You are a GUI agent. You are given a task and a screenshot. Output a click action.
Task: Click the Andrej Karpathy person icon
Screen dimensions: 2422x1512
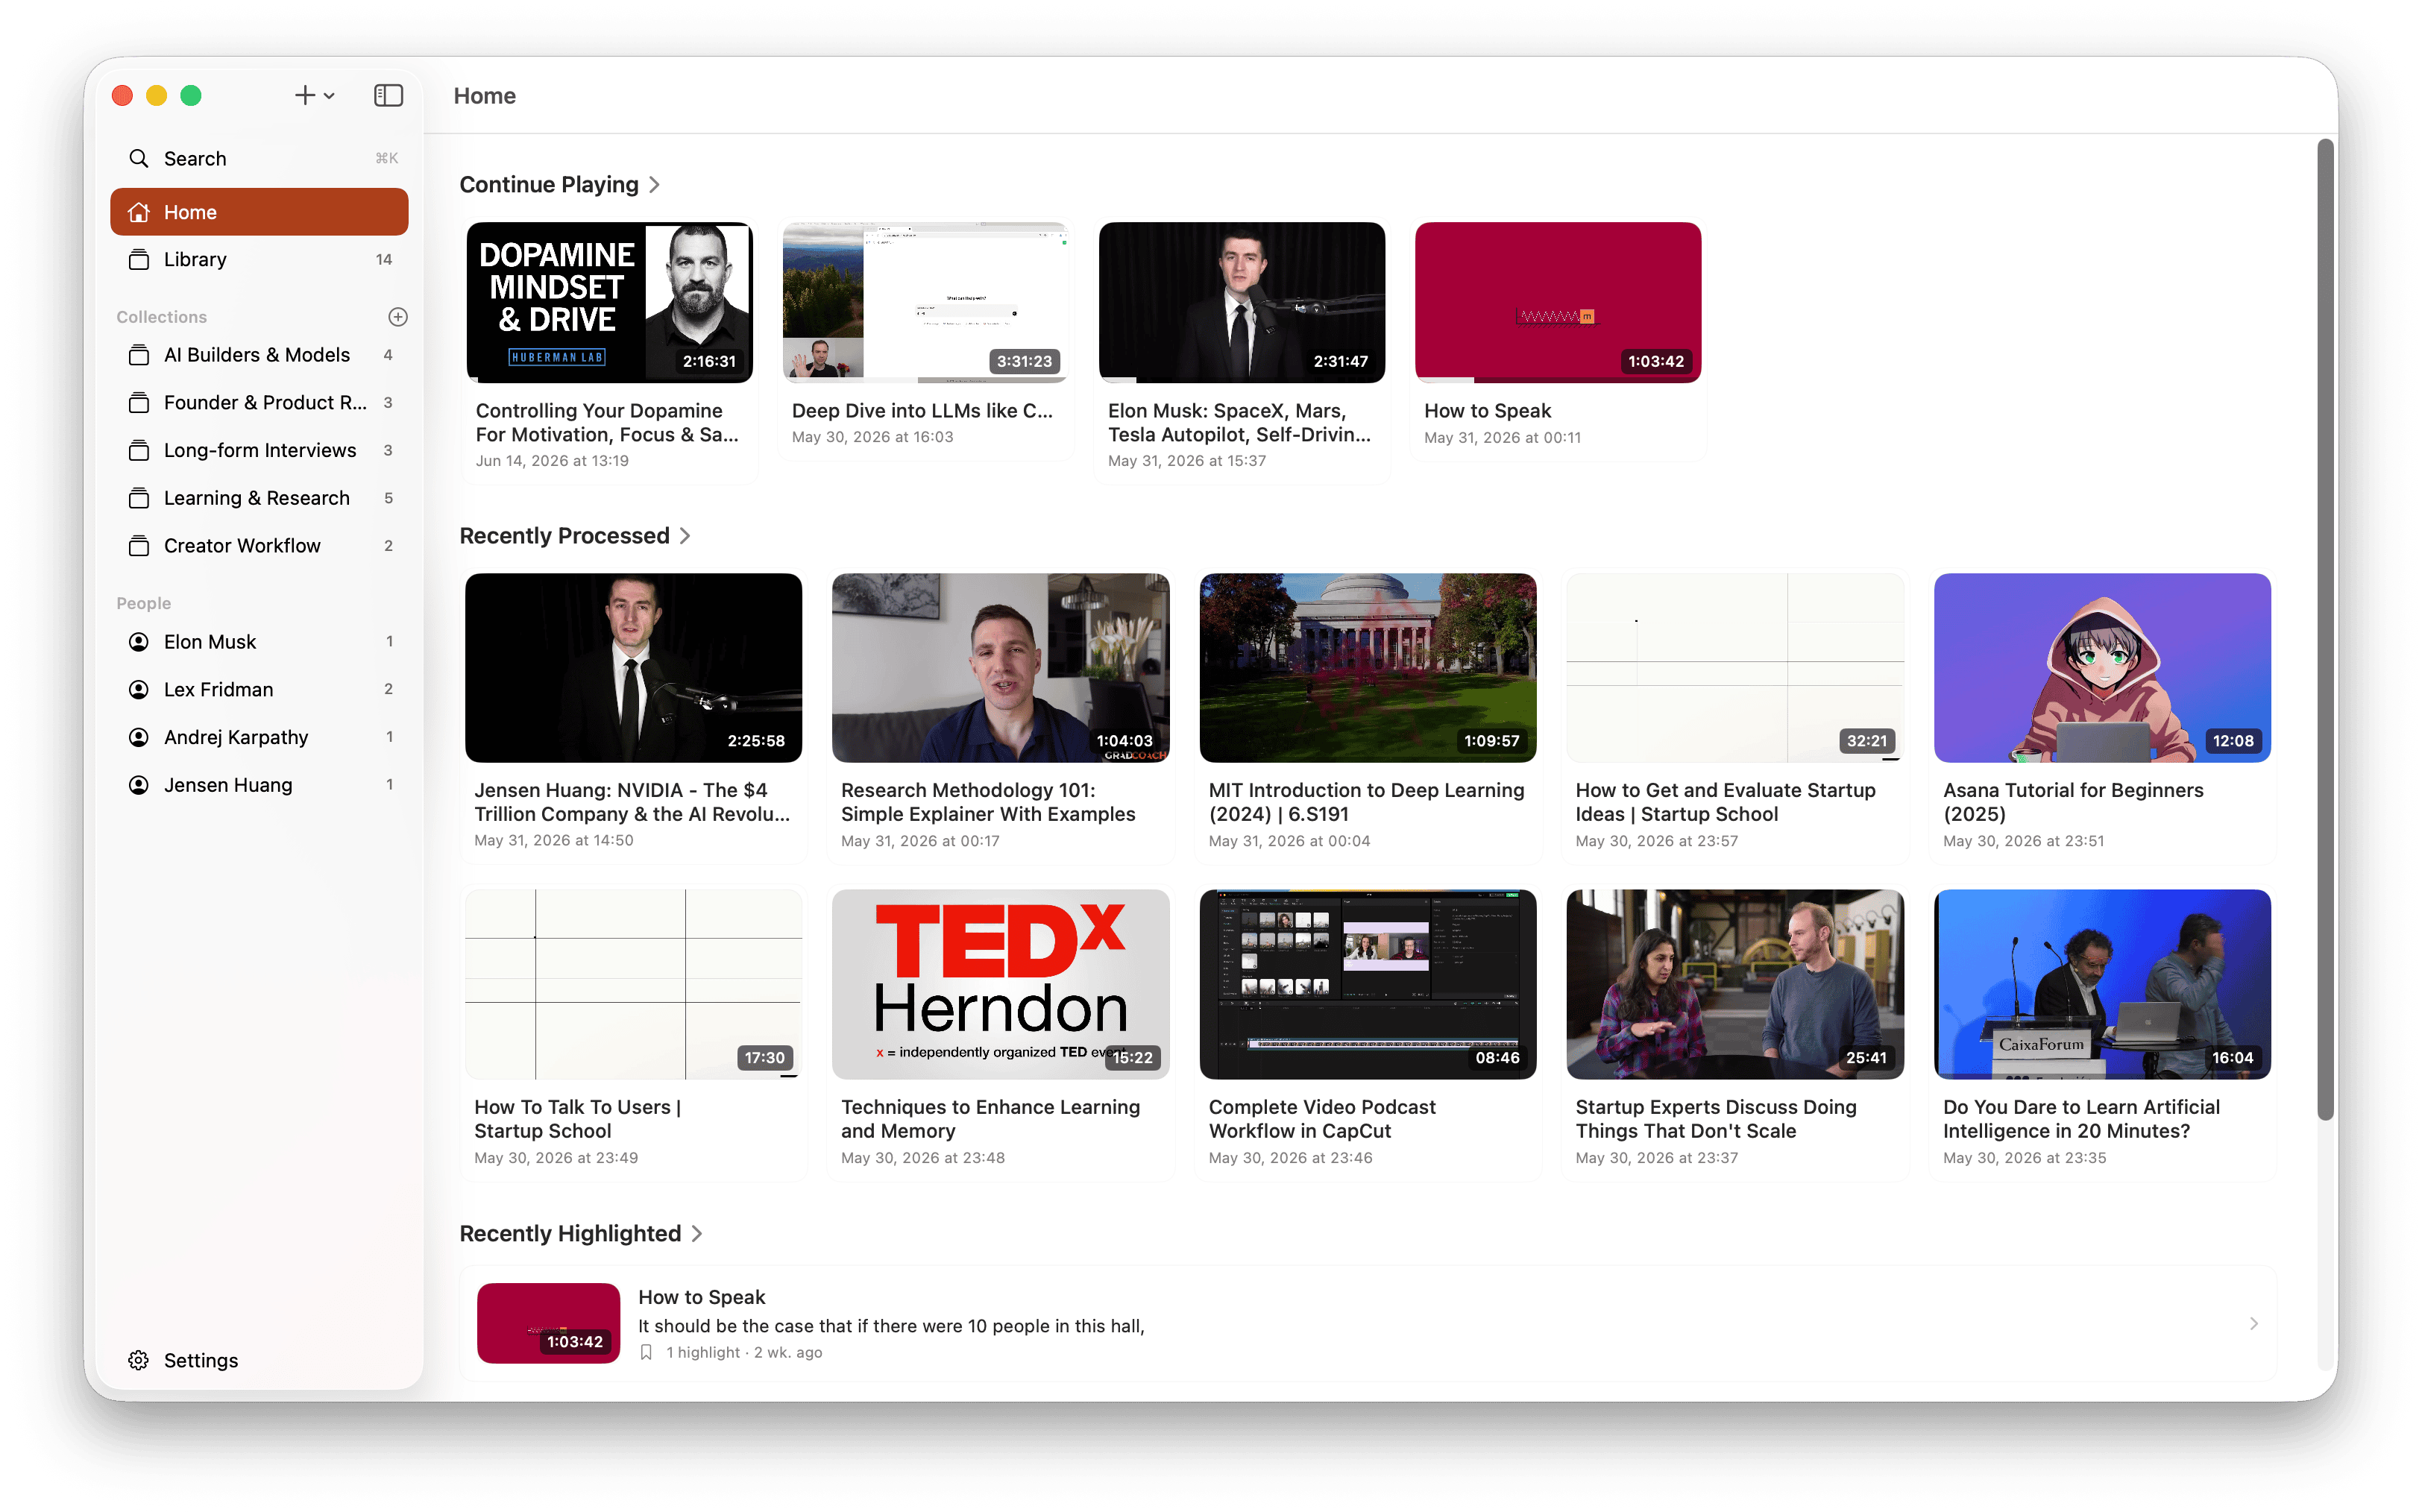tap(139, 737)
